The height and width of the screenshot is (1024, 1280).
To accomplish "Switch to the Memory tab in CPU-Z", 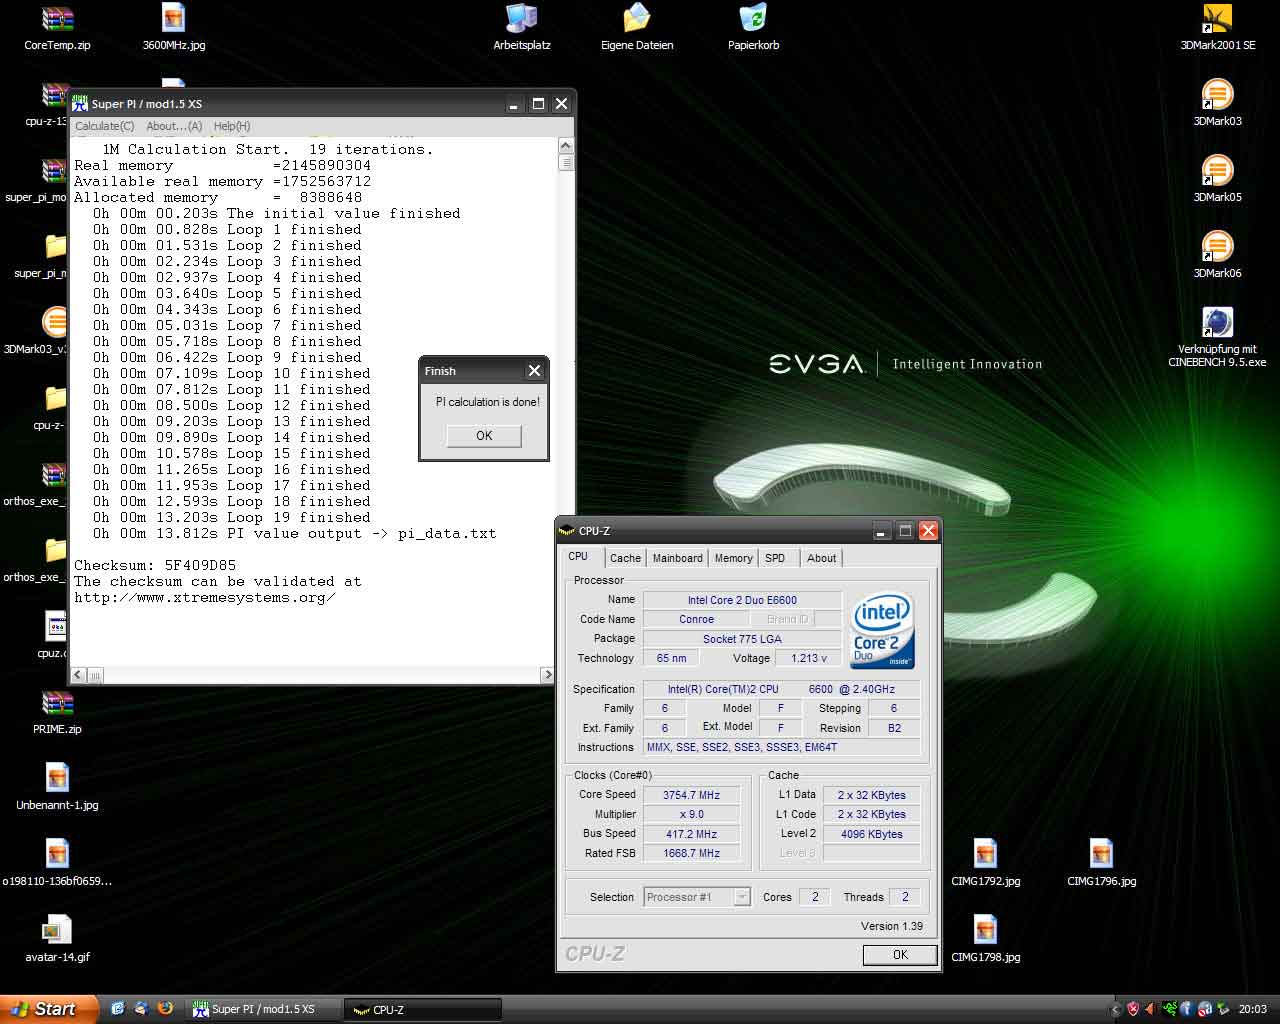I will 733,558.
